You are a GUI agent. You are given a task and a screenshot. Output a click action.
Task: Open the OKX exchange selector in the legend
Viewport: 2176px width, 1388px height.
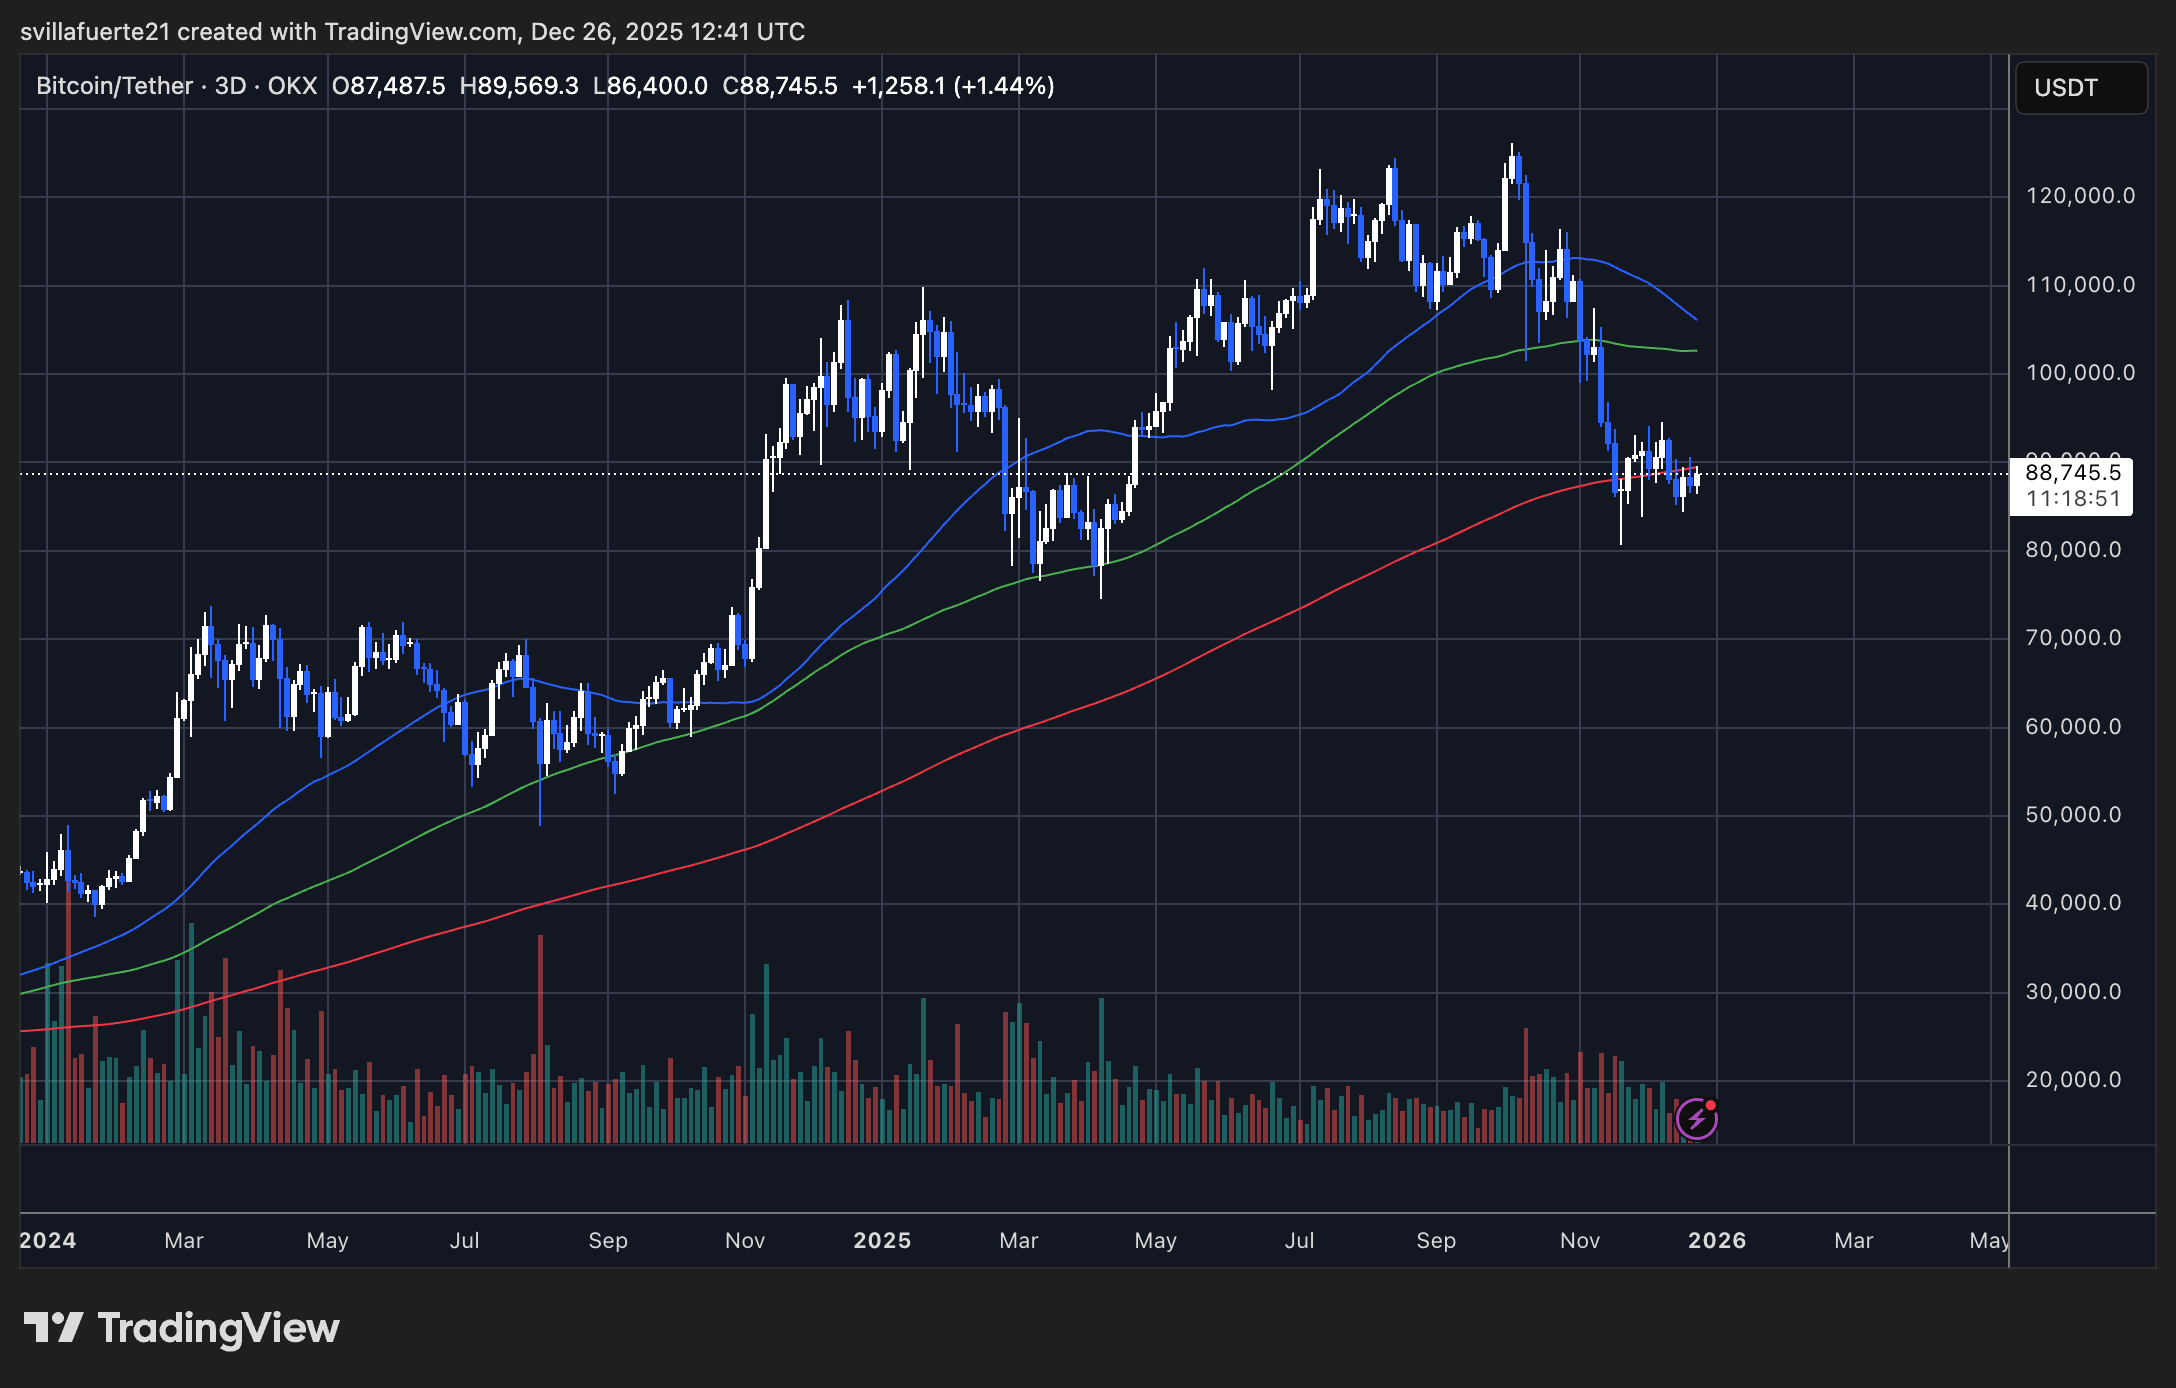pyautogui.click(x=292, y=86)
